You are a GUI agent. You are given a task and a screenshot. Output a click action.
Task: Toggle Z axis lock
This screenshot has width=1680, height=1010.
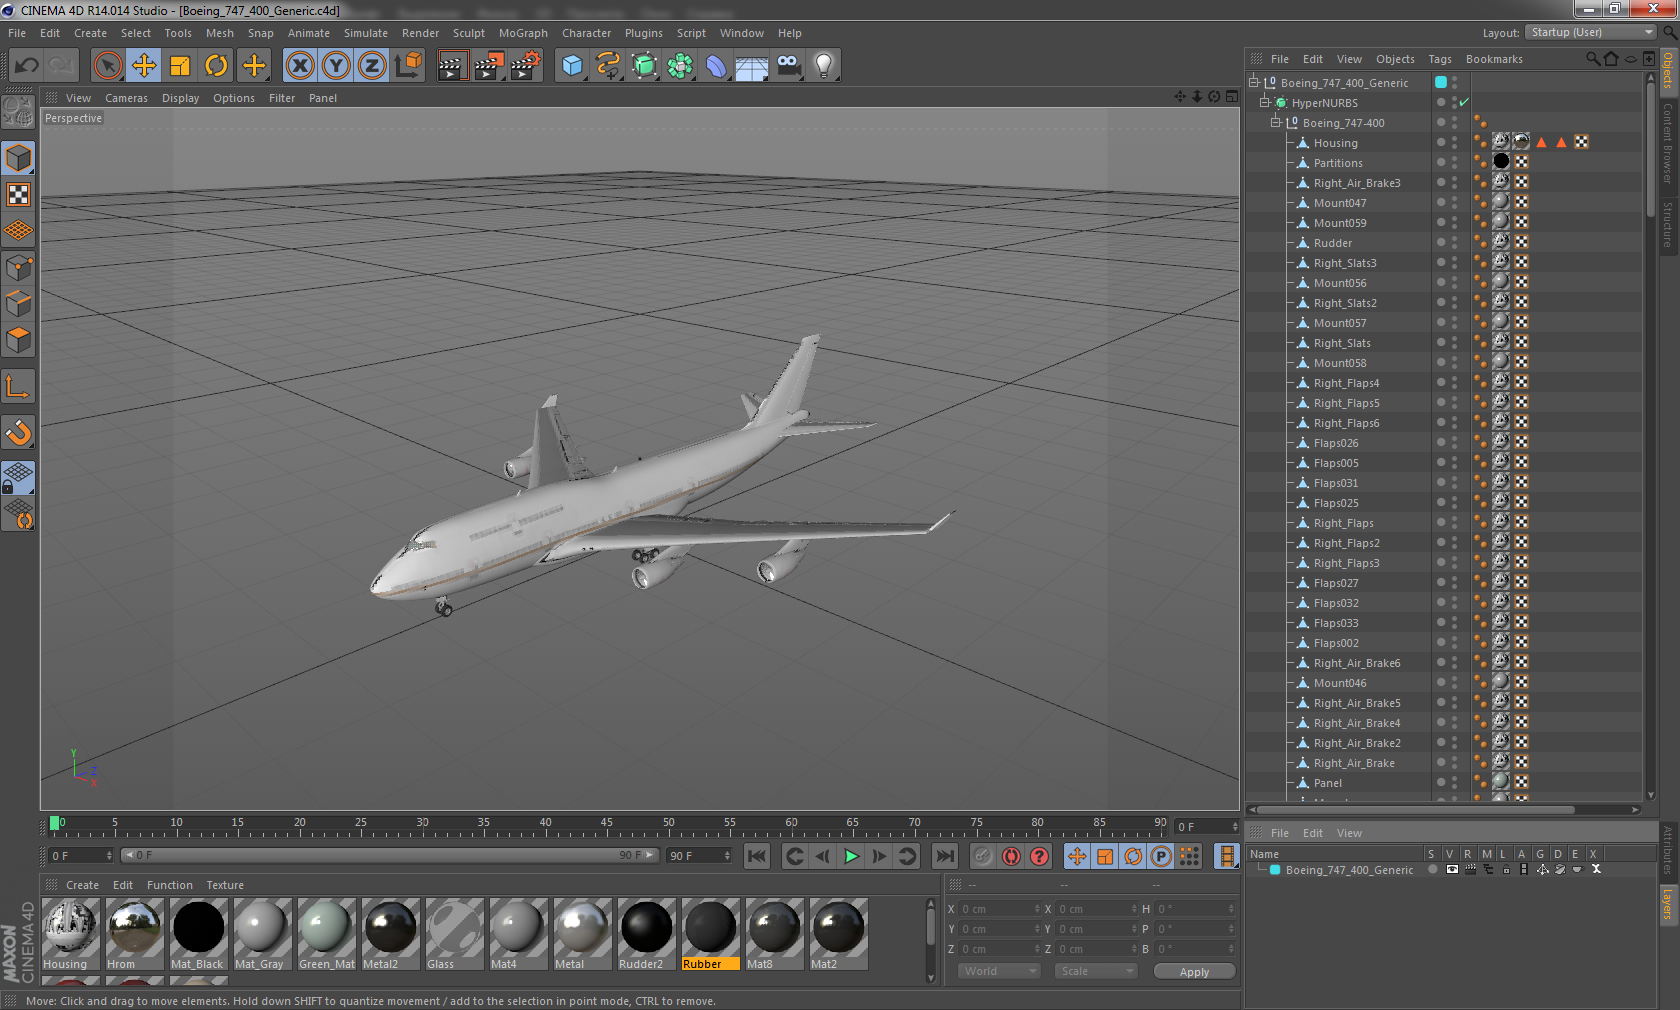[372, 66]
